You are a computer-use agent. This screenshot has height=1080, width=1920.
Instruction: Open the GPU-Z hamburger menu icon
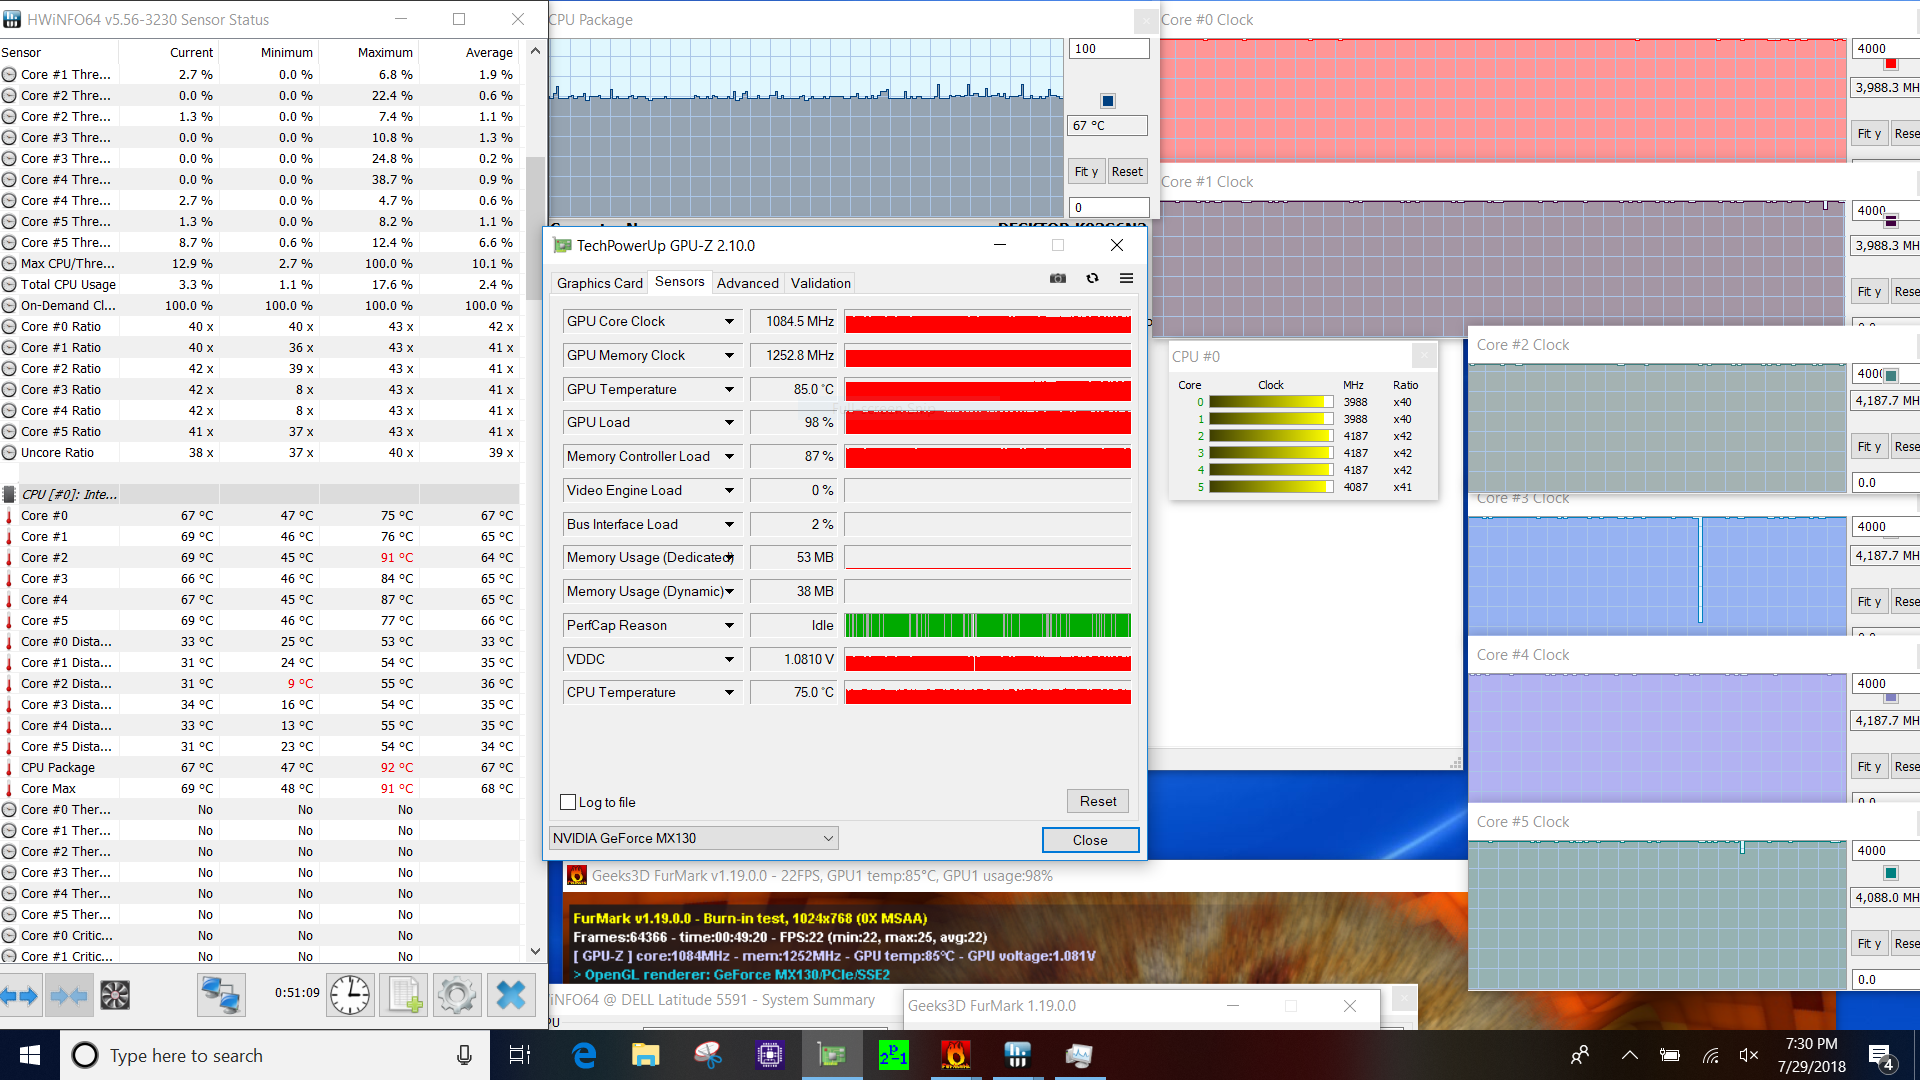(x=1126, y=279)
